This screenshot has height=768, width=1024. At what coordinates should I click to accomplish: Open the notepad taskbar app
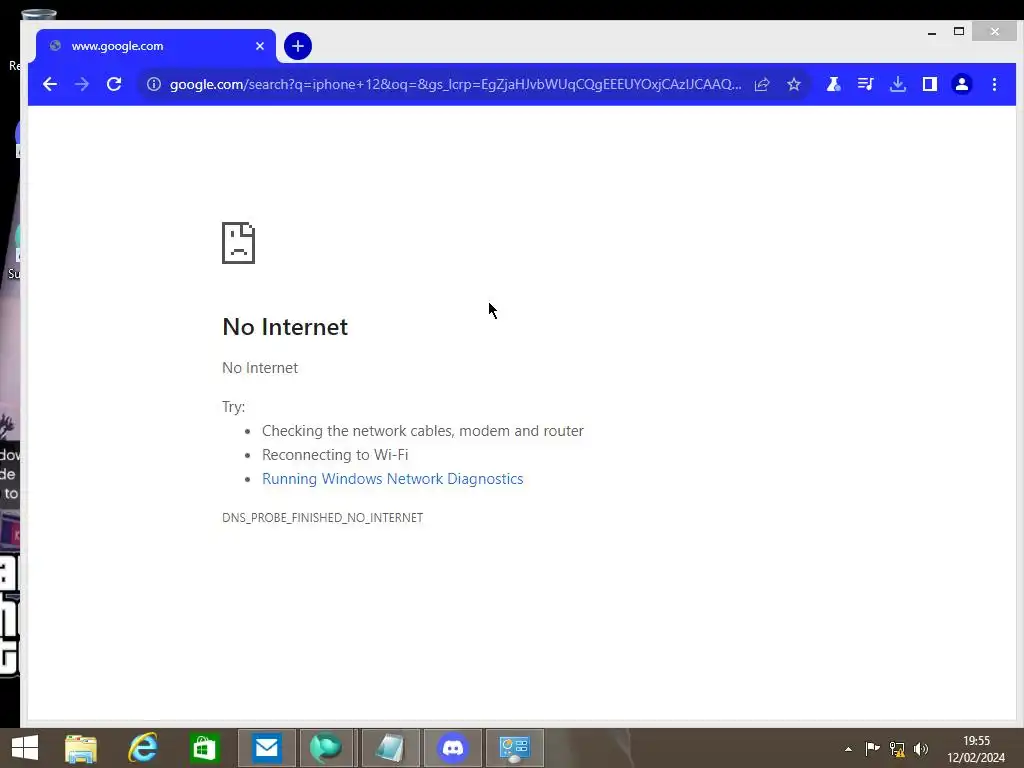coord(391,748)
